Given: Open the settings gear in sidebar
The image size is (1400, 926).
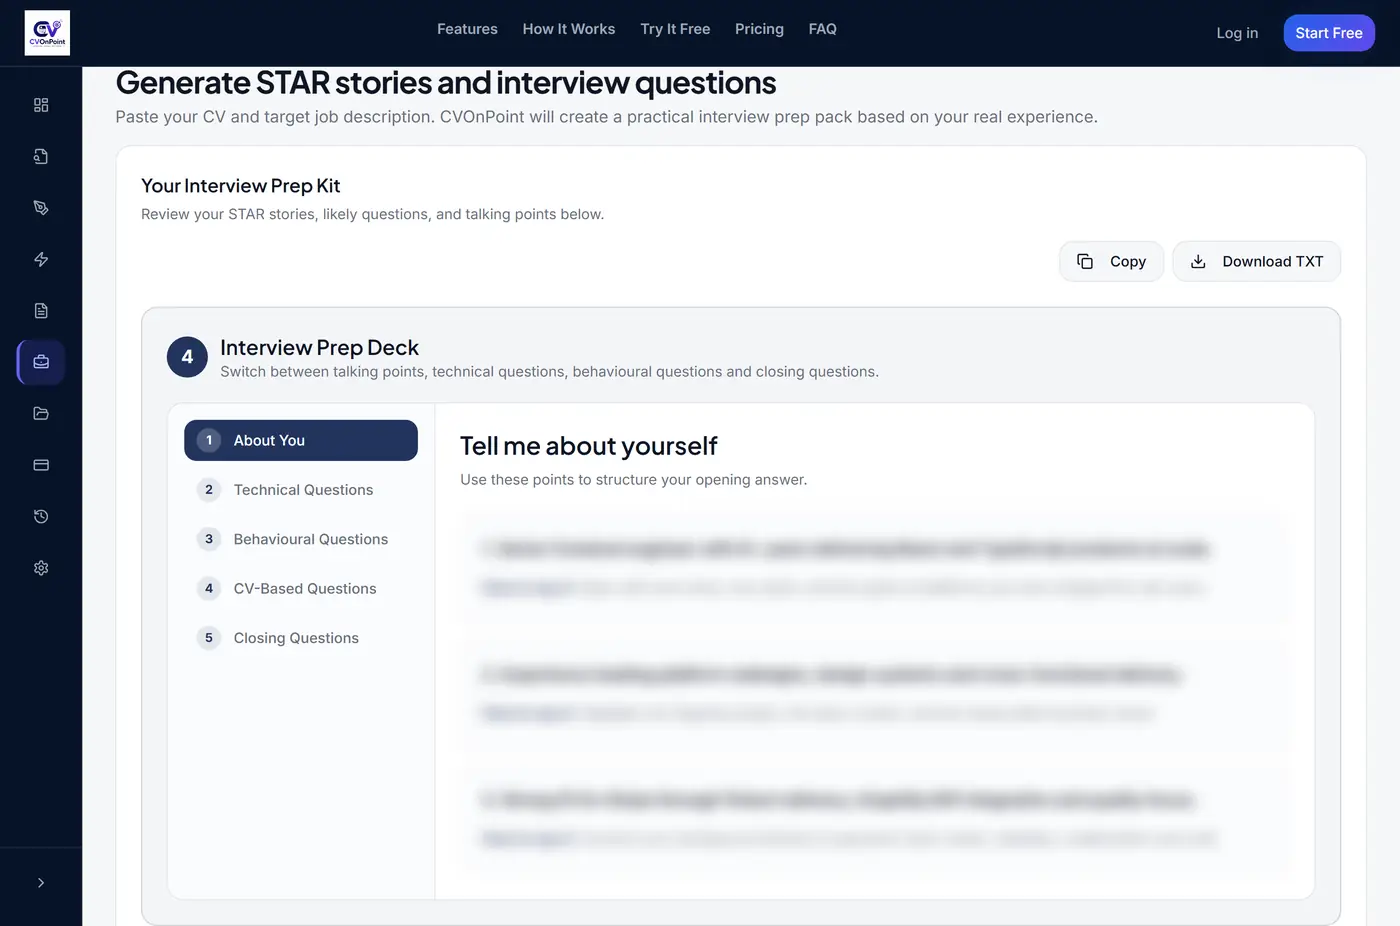Looking at the screenshot, I should [x=41, y=568].
